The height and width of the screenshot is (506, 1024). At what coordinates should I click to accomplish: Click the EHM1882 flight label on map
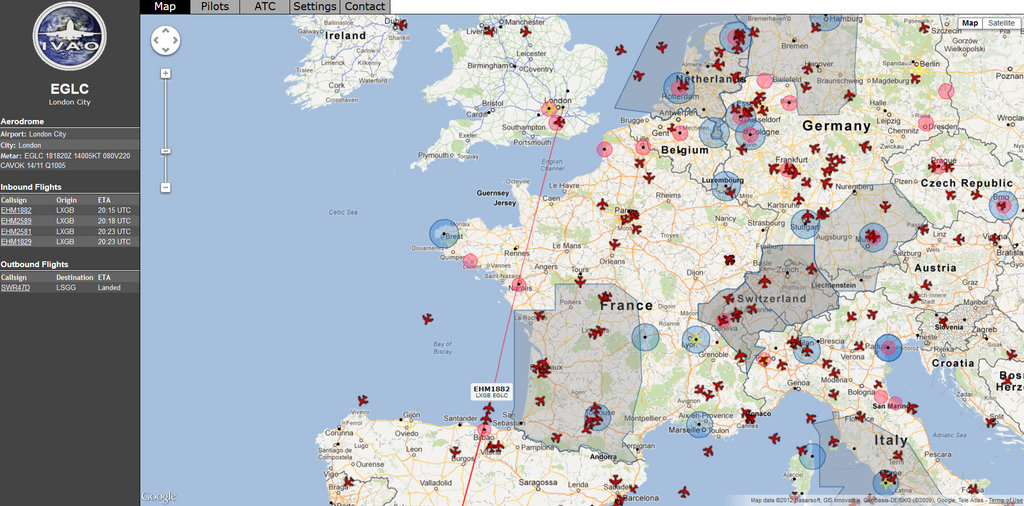[491, 391]
